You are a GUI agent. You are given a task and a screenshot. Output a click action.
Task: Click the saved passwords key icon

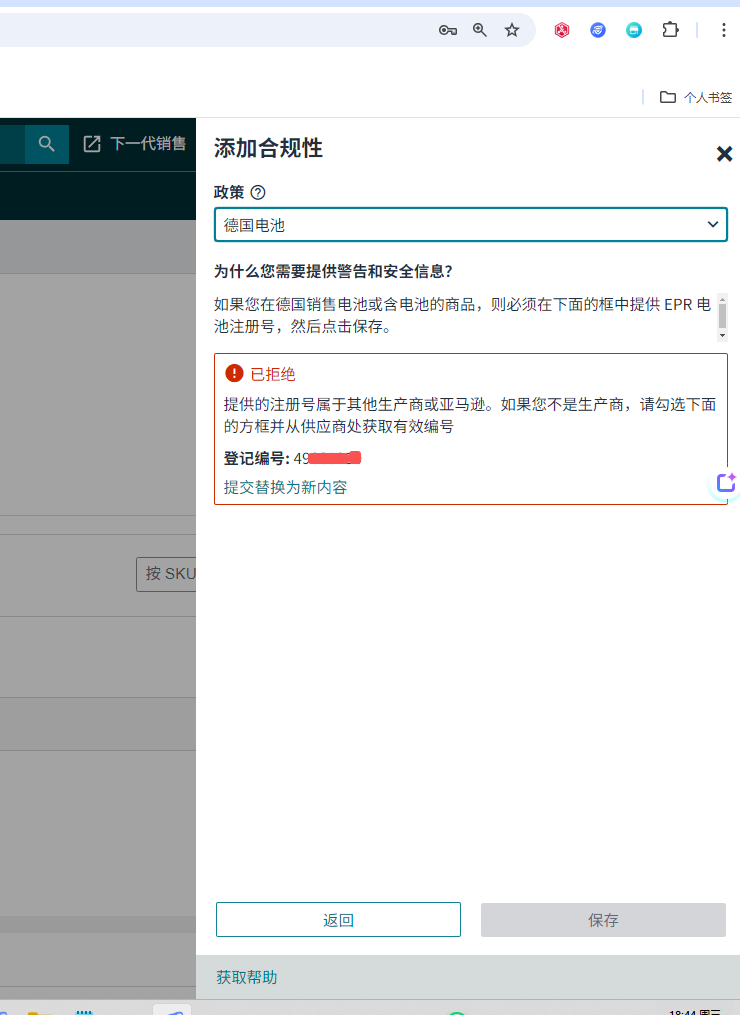point(448,30)
